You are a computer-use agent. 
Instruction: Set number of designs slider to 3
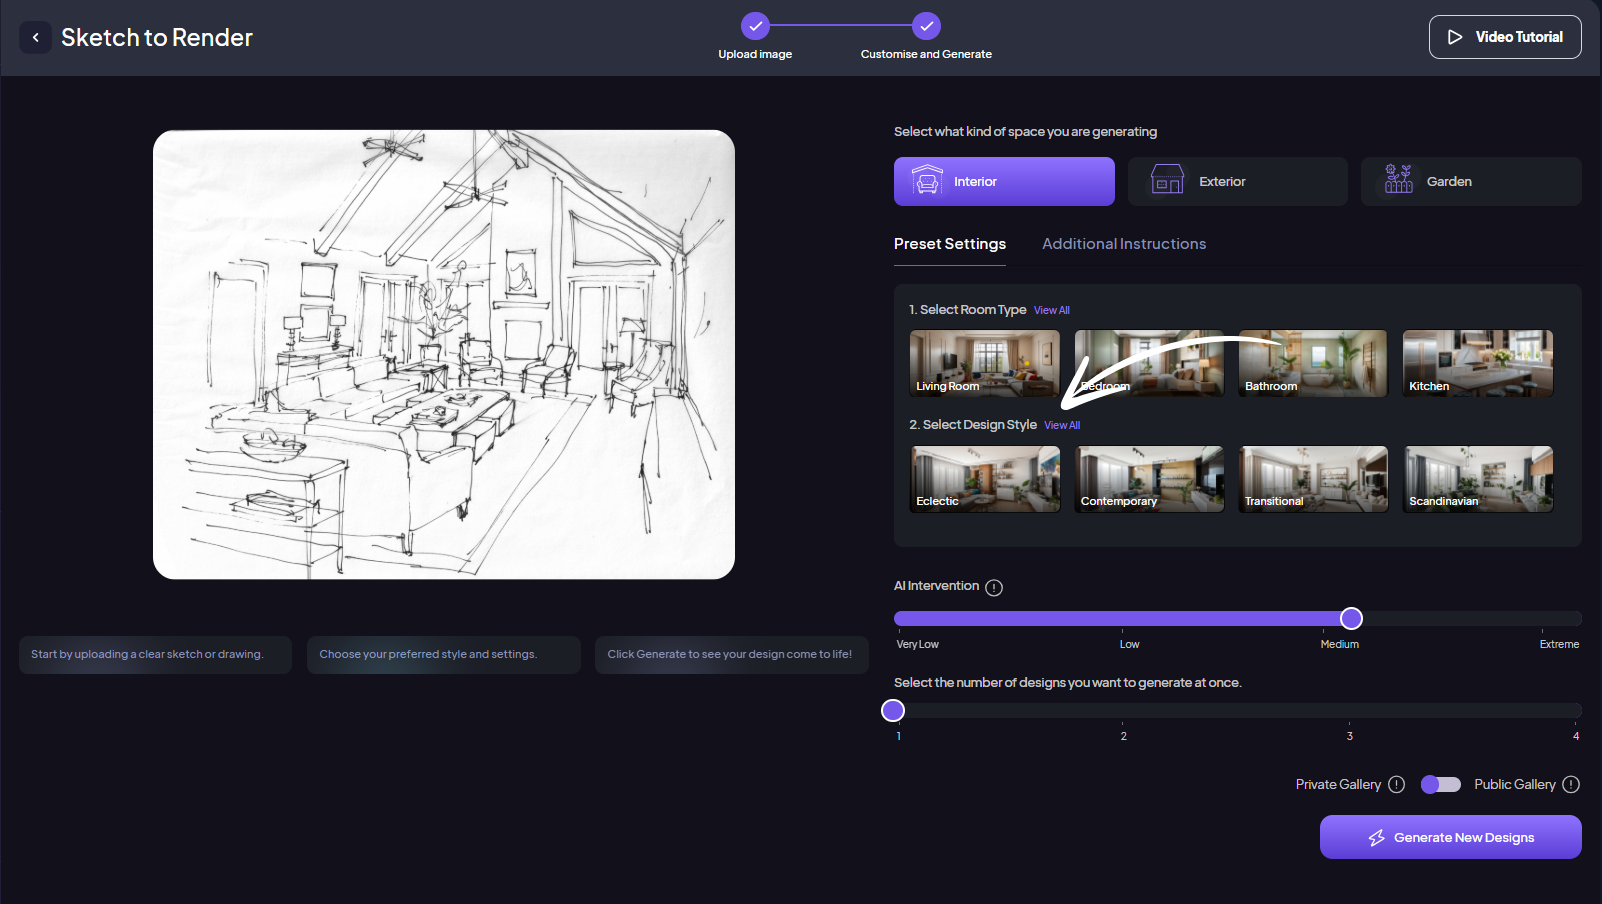pyautogui.click(x=1349, y=711)
